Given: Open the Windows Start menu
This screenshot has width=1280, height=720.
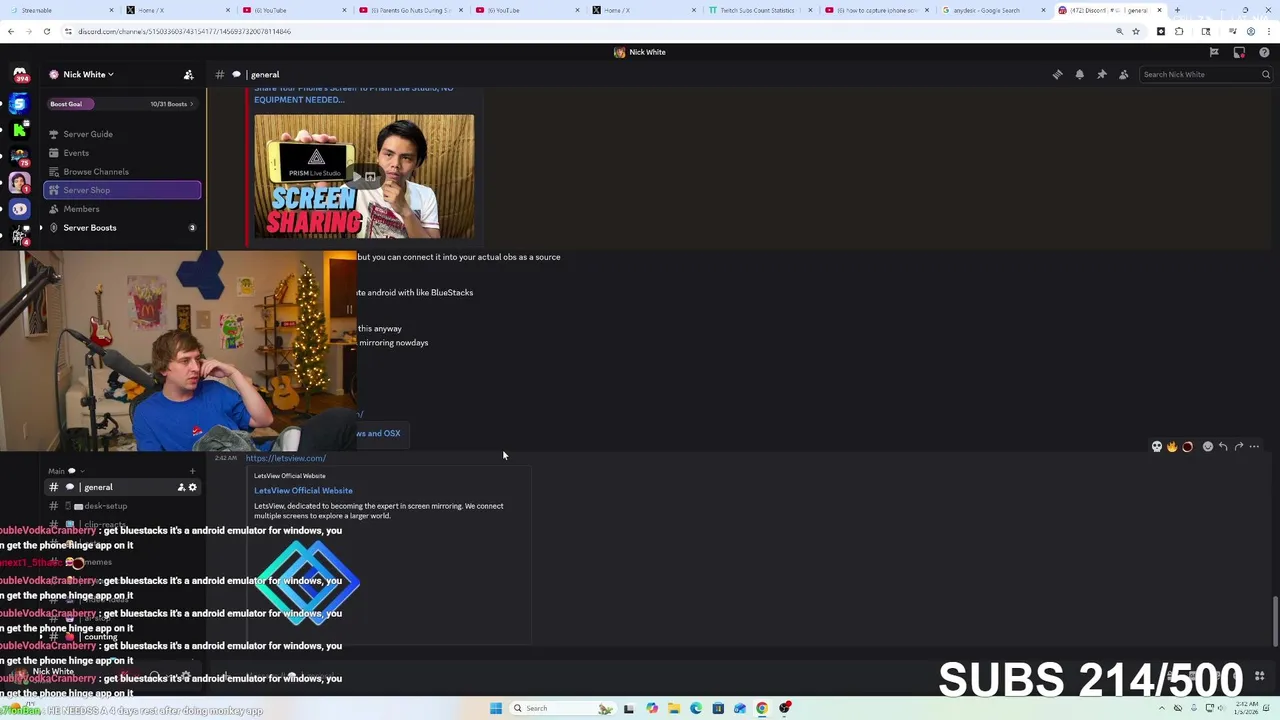Looking at the screenshot, I should (x=495, y=708).
